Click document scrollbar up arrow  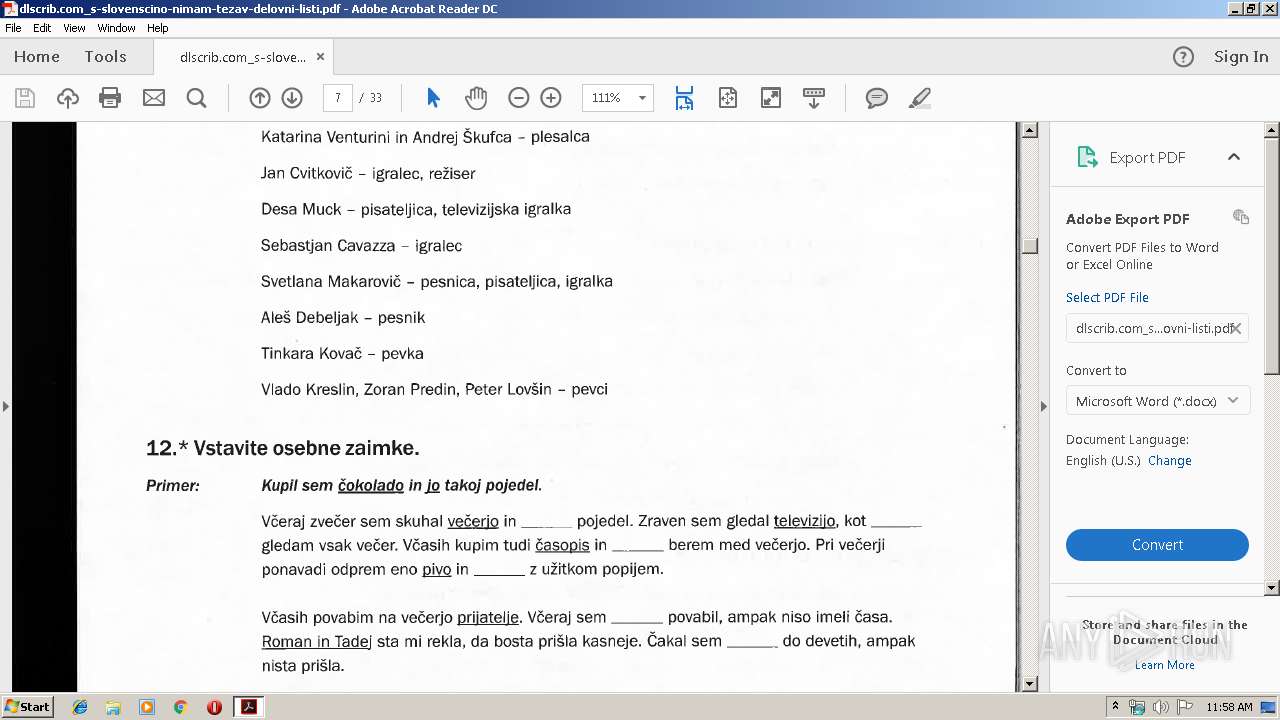coord(1029,130)
